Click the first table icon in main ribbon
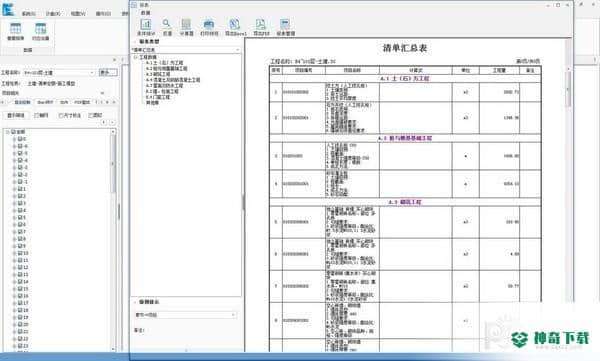Screen dimensions: 600x361 pos(16,31)
